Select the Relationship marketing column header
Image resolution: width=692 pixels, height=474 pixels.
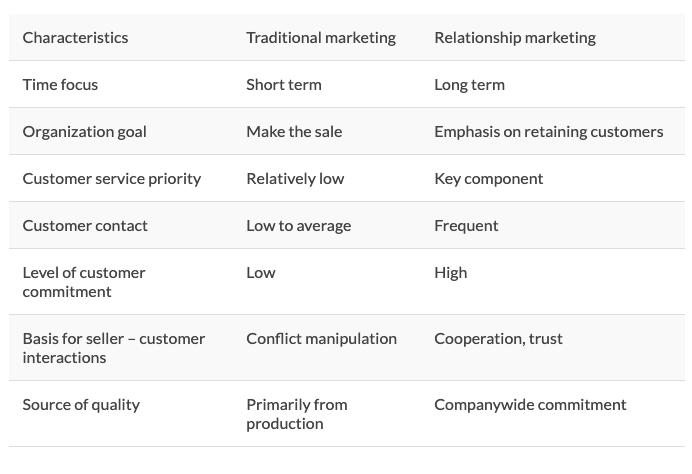(x=515, y=38)
